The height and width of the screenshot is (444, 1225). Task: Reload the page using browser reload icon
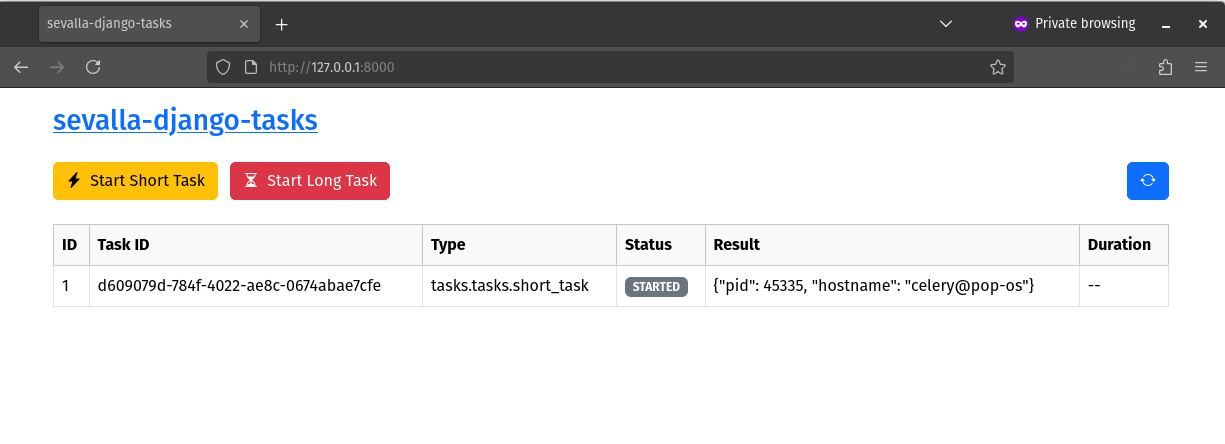93,67
